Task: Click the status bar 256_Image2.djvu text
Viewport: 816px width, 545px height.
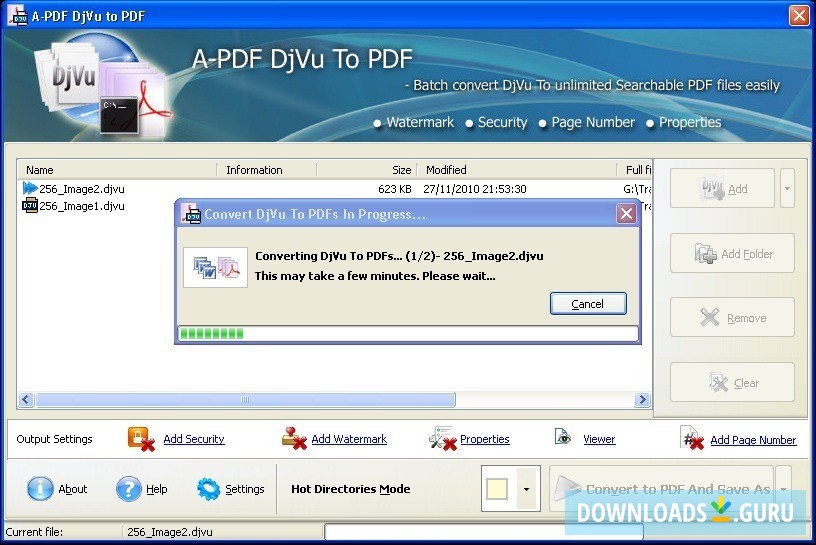Action: tap(170, 532)
